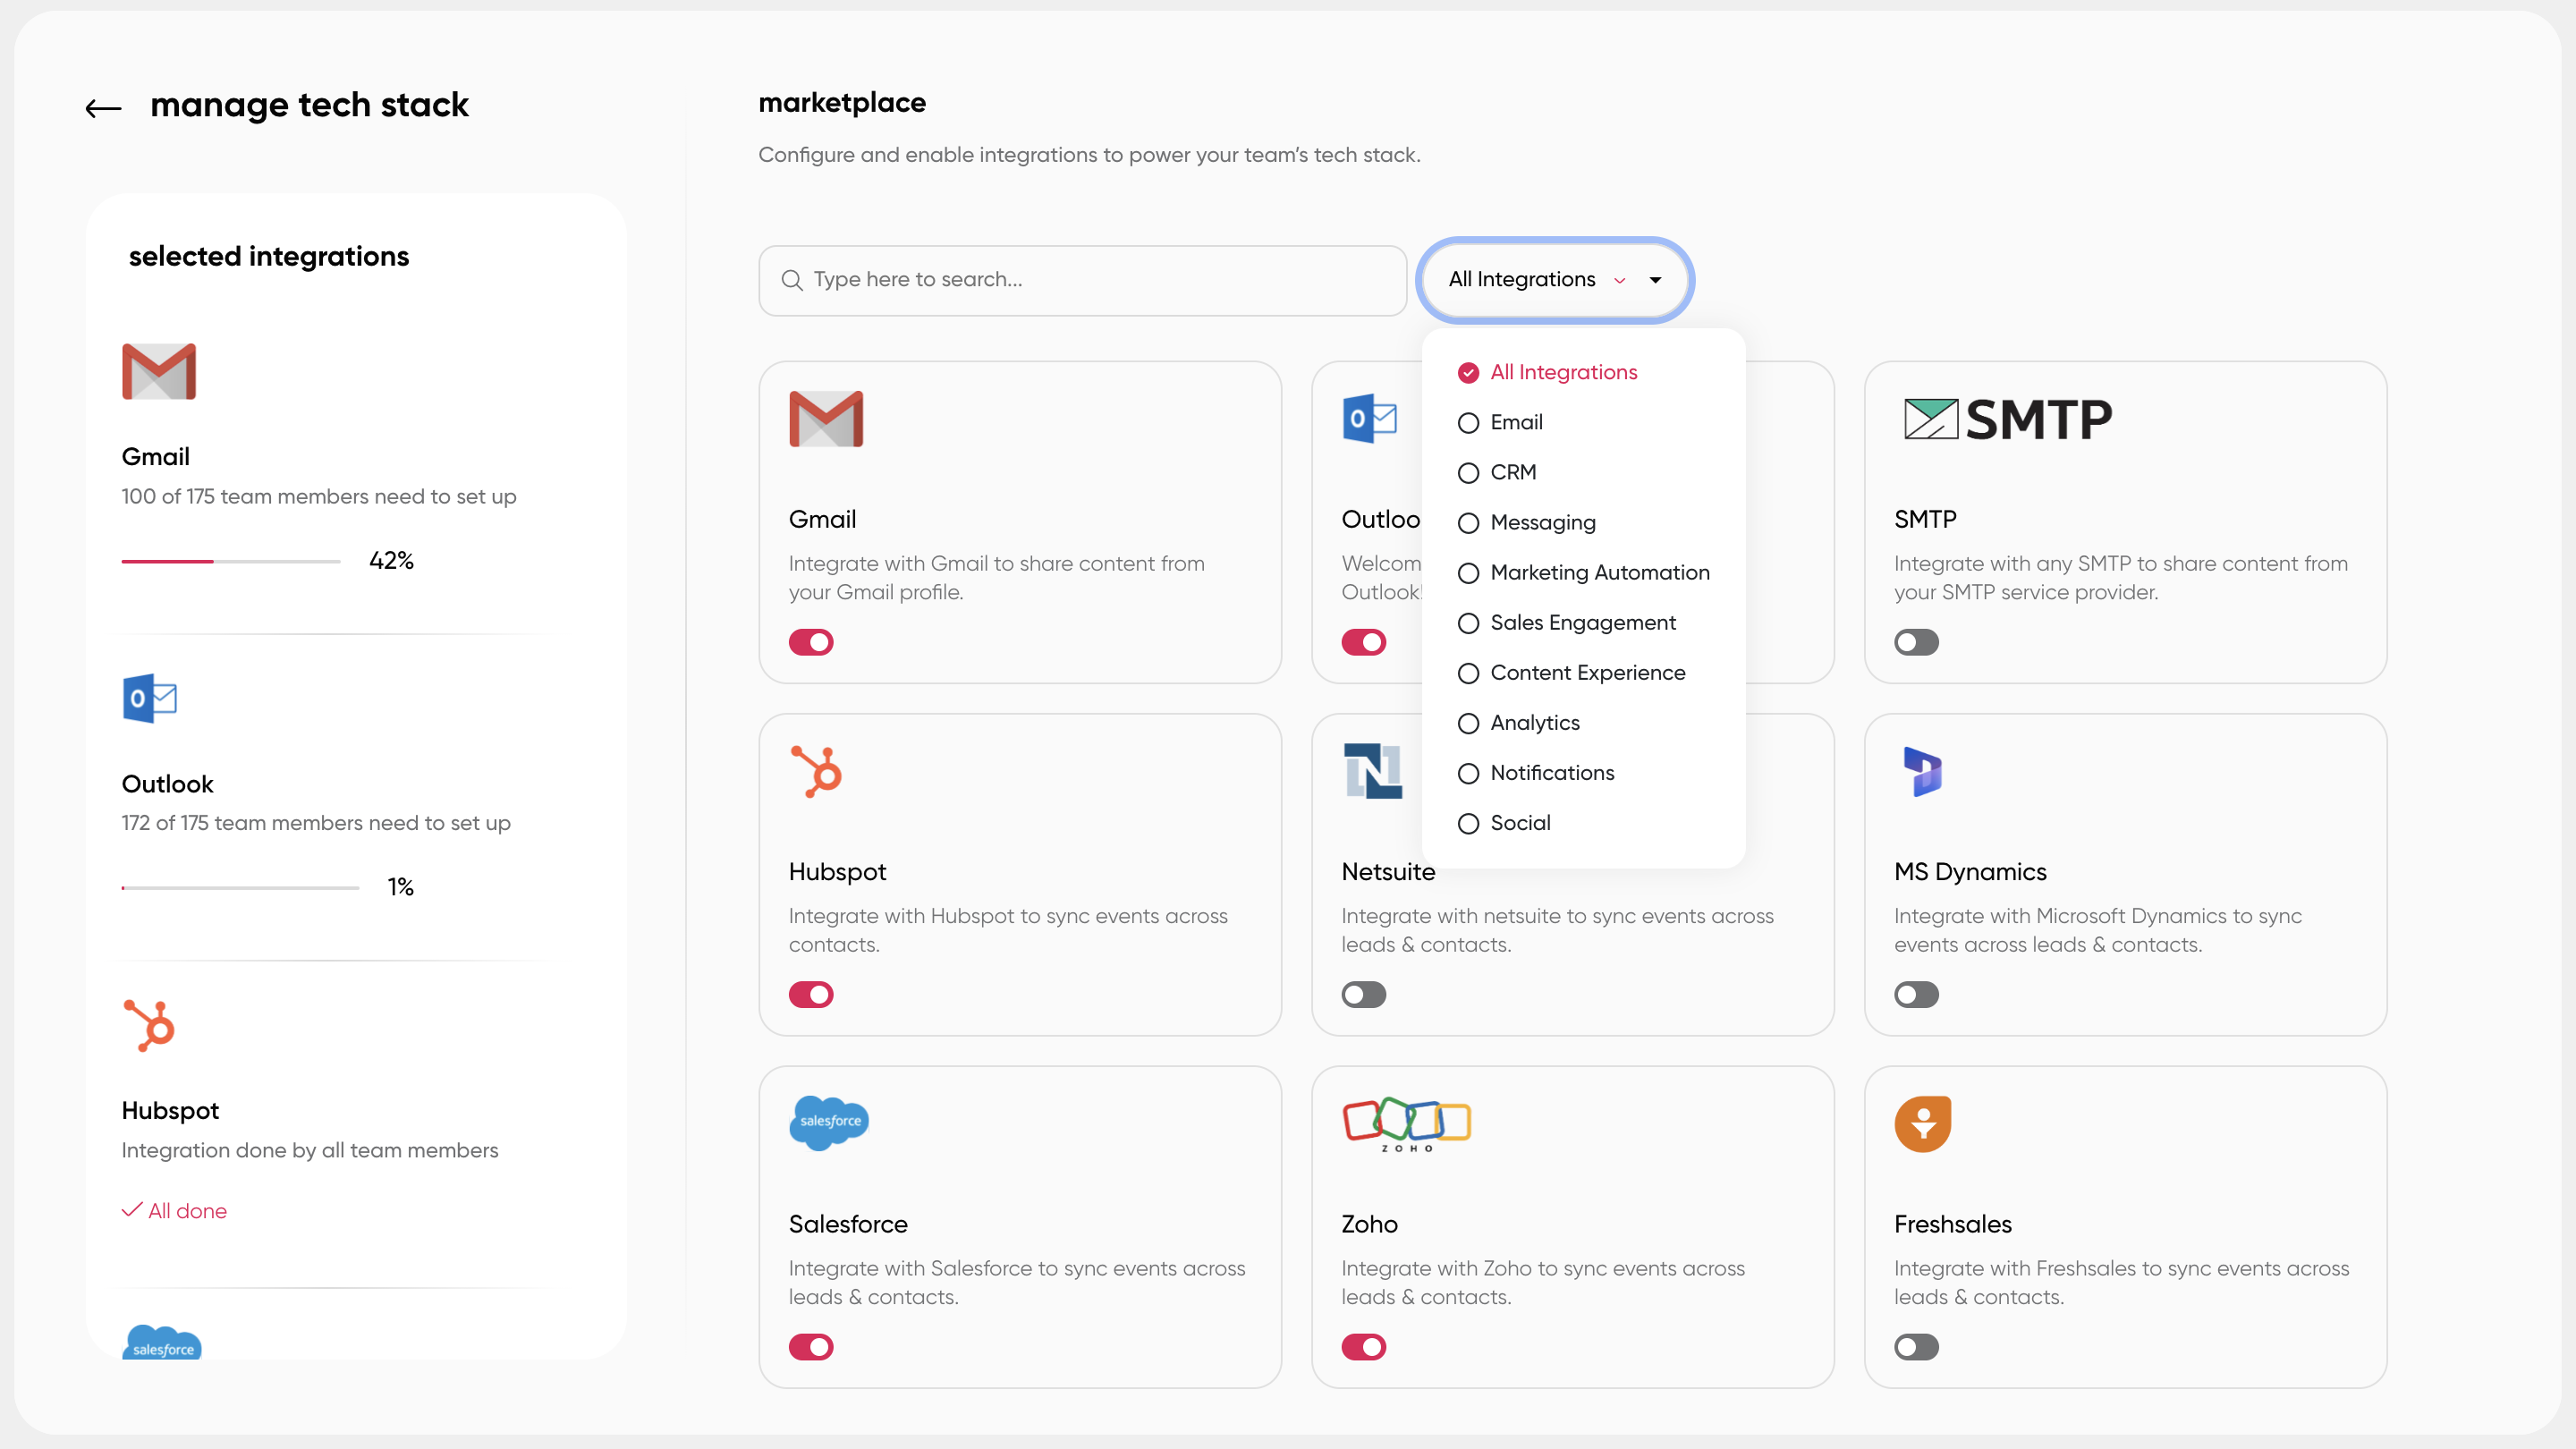Image resolution: width=2576 pixels, height=1449 pixels.
Task: Click the Outlook logo in selected integrations
Action: click(x=149, y=698)
